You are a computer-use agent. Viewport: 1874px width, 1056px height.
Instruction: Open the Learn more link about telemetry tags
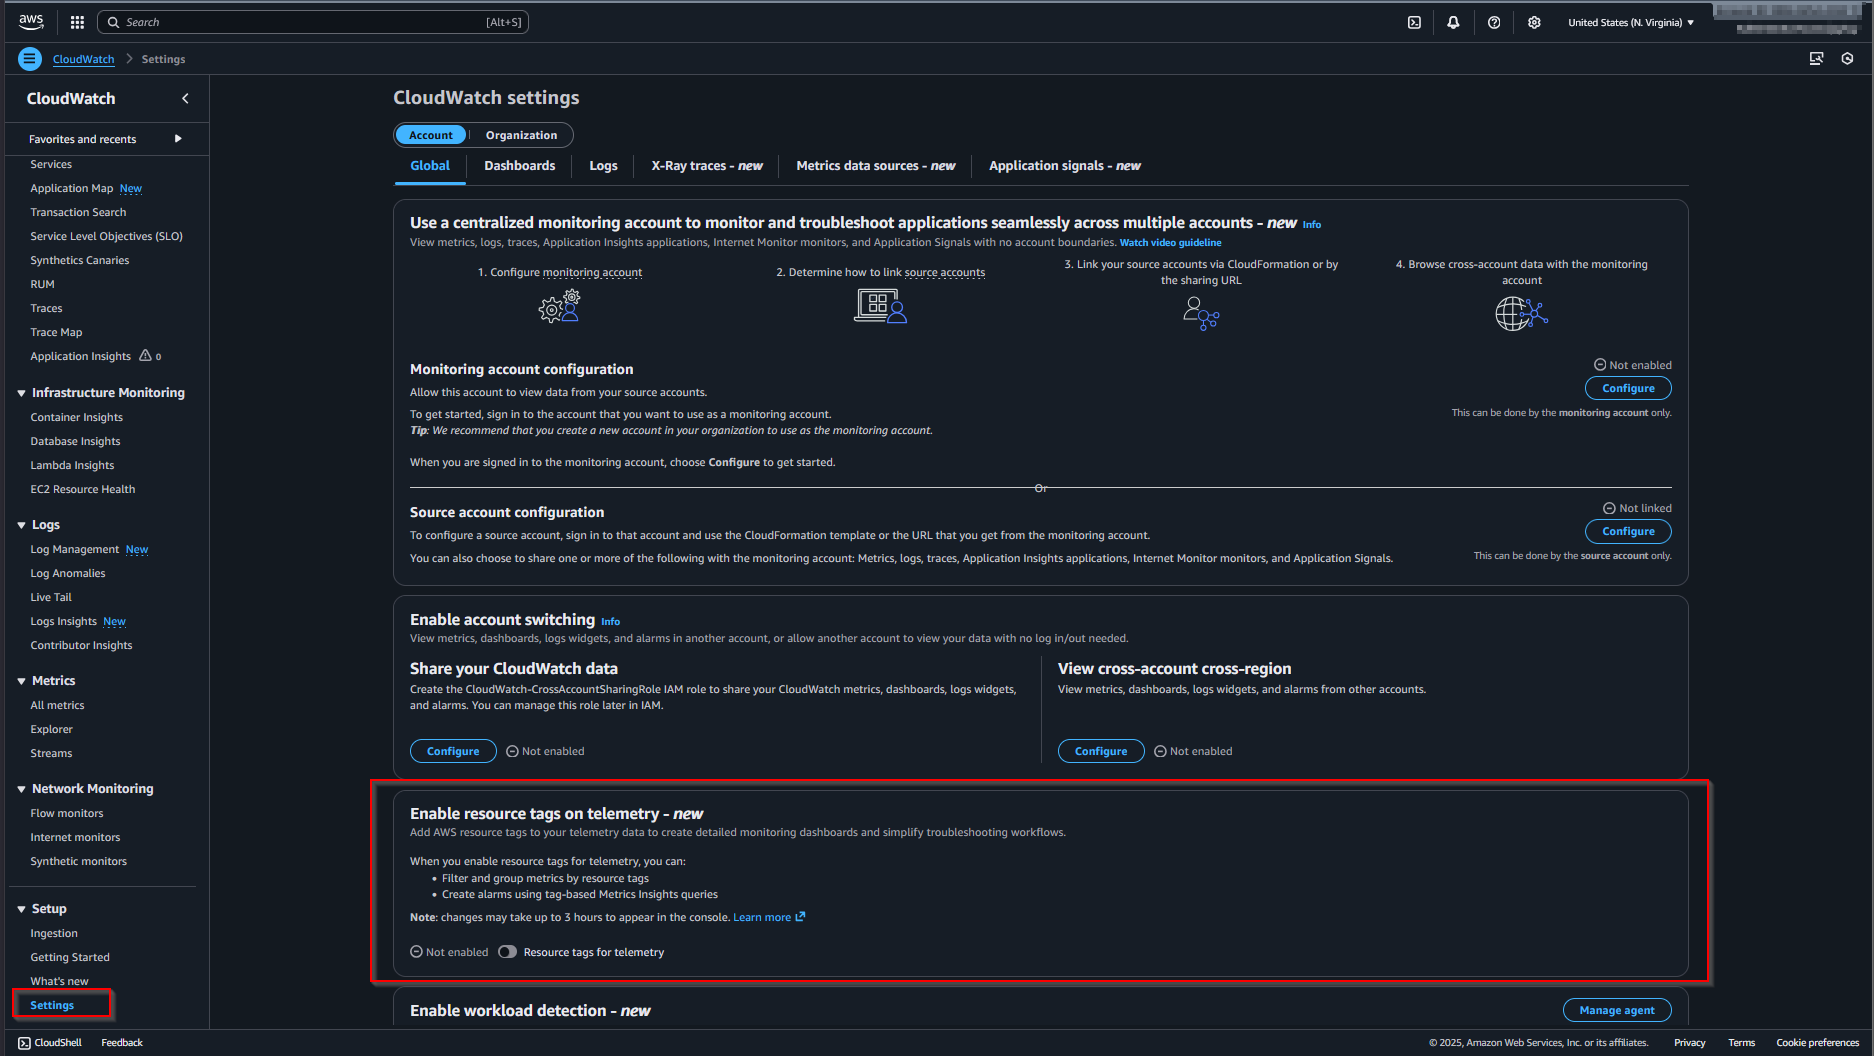762,916
